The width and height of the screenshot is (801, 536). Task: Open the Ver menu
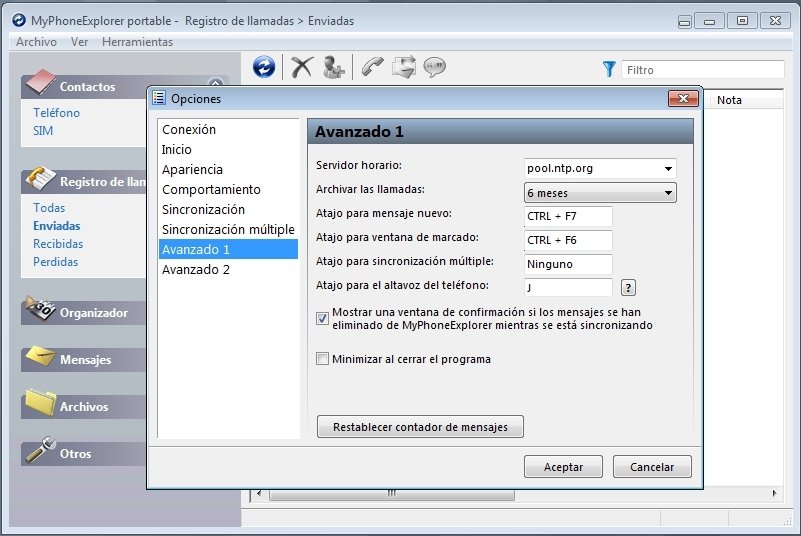click(79, 42)
